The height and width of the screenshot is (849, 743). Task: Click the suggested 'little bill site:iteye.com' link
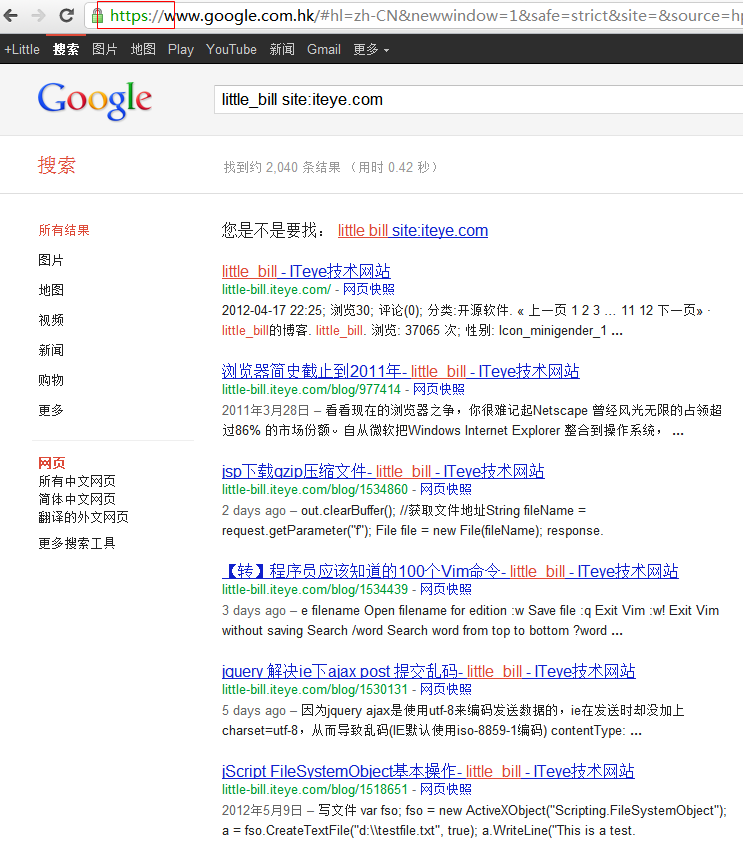tap(413, 230)
